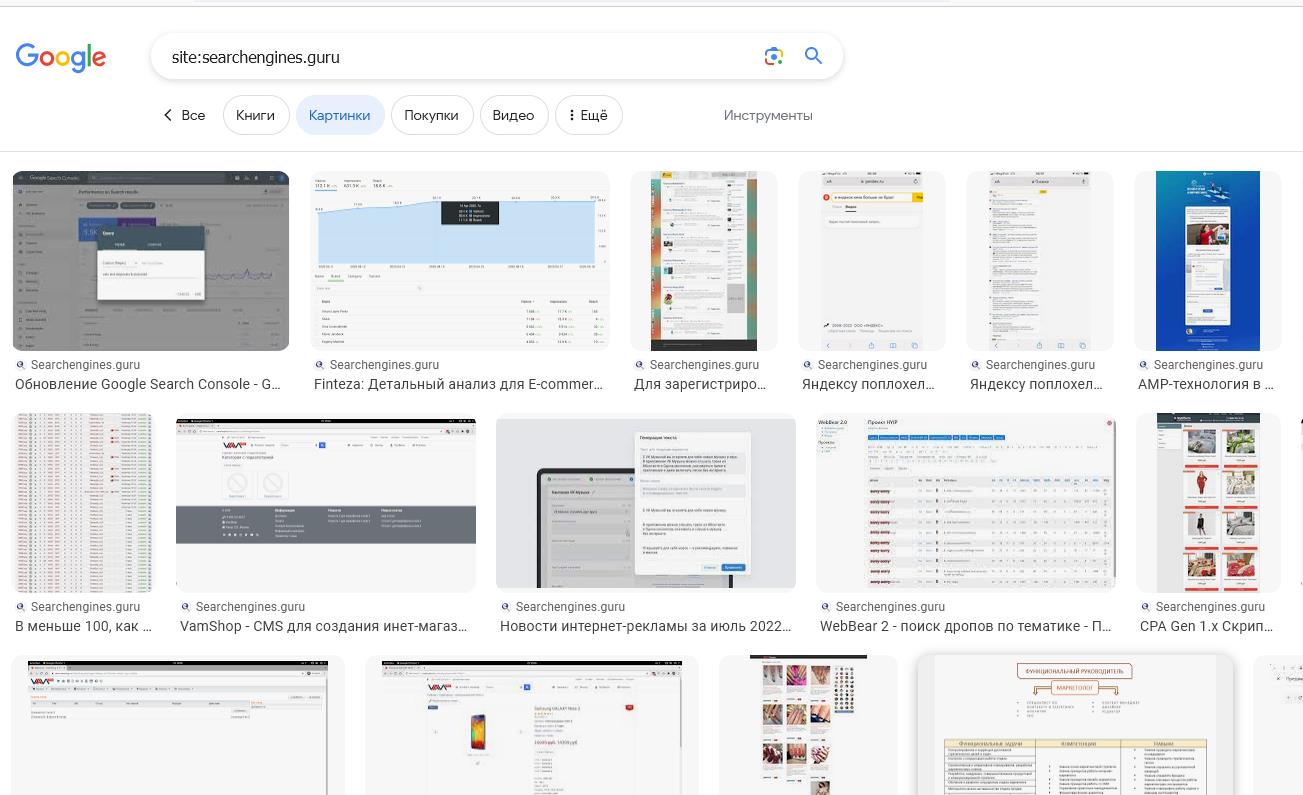Open the blue AMP-технология thumbnail
Viewport: 1303px width, 795px height.
1208,261
